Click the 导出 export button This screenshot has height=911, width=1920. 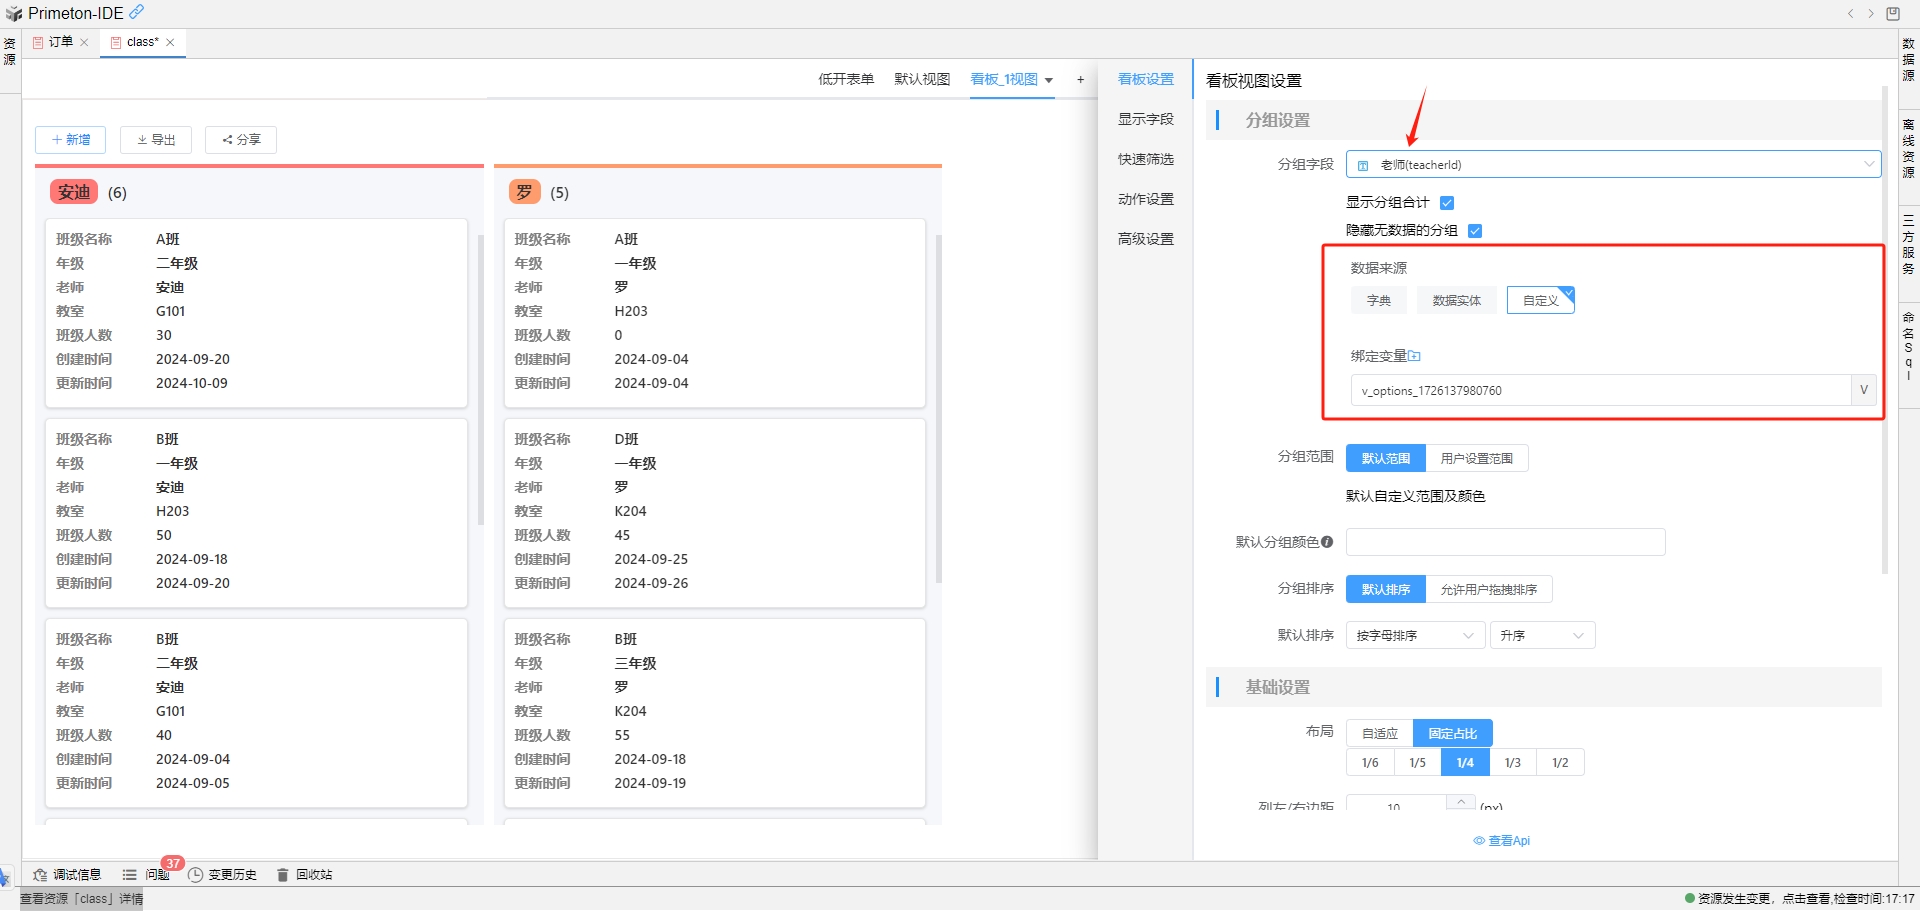point(156,140)
